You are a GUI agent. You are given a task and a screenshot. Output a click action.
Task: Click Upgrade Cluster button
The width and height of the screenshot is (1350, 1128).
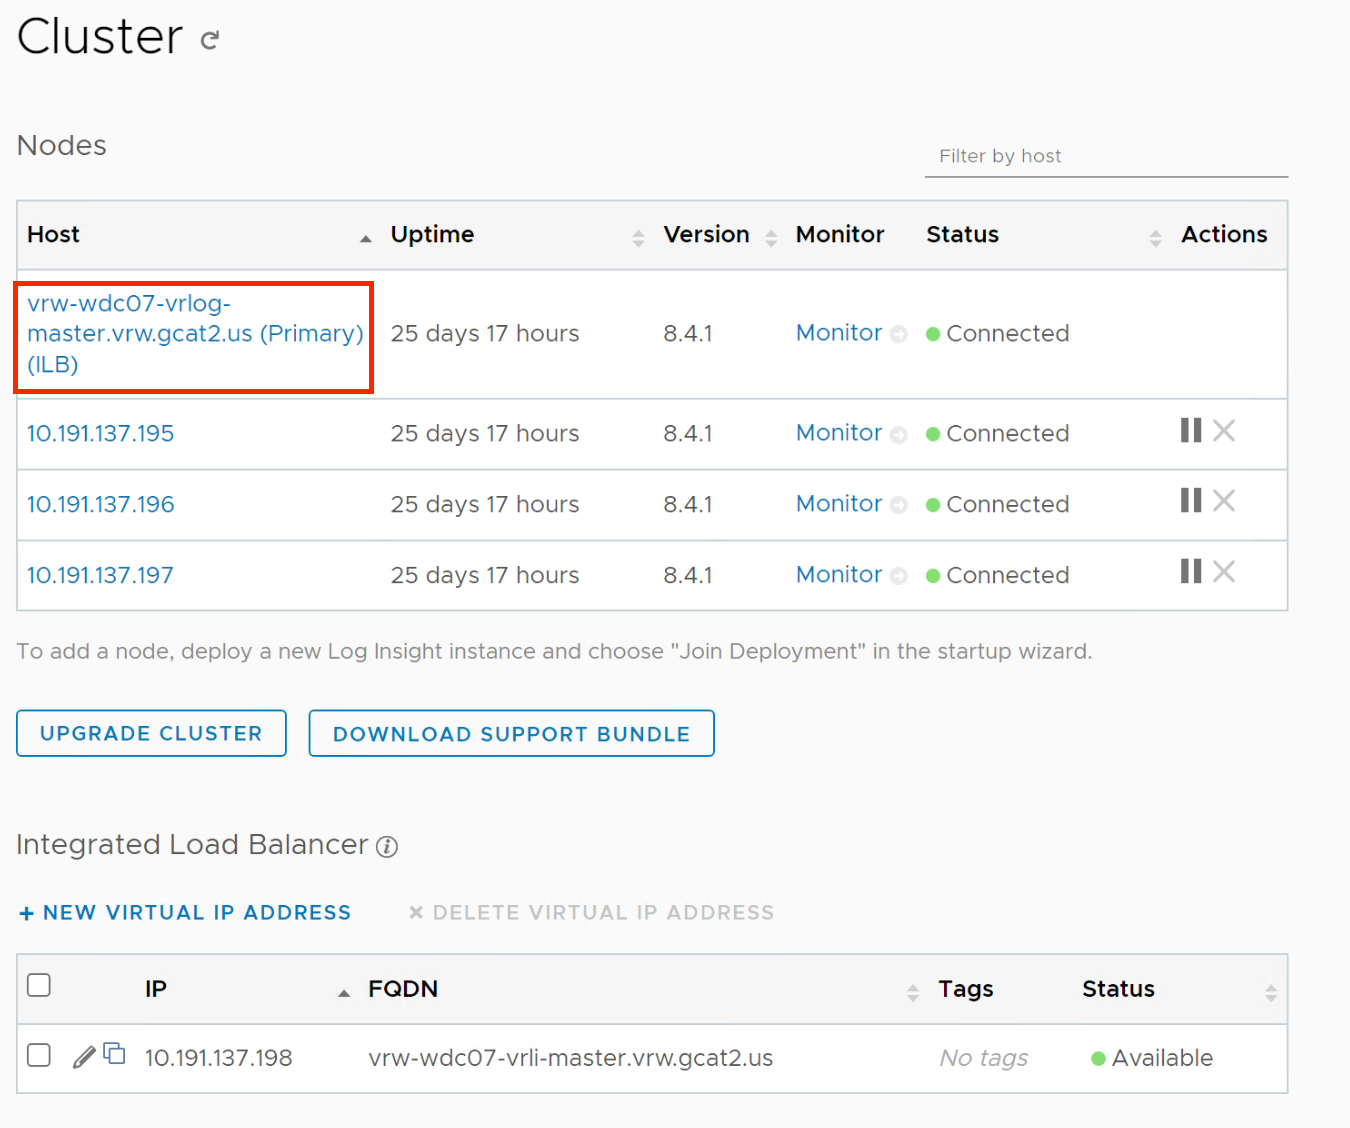coord(151,734)
